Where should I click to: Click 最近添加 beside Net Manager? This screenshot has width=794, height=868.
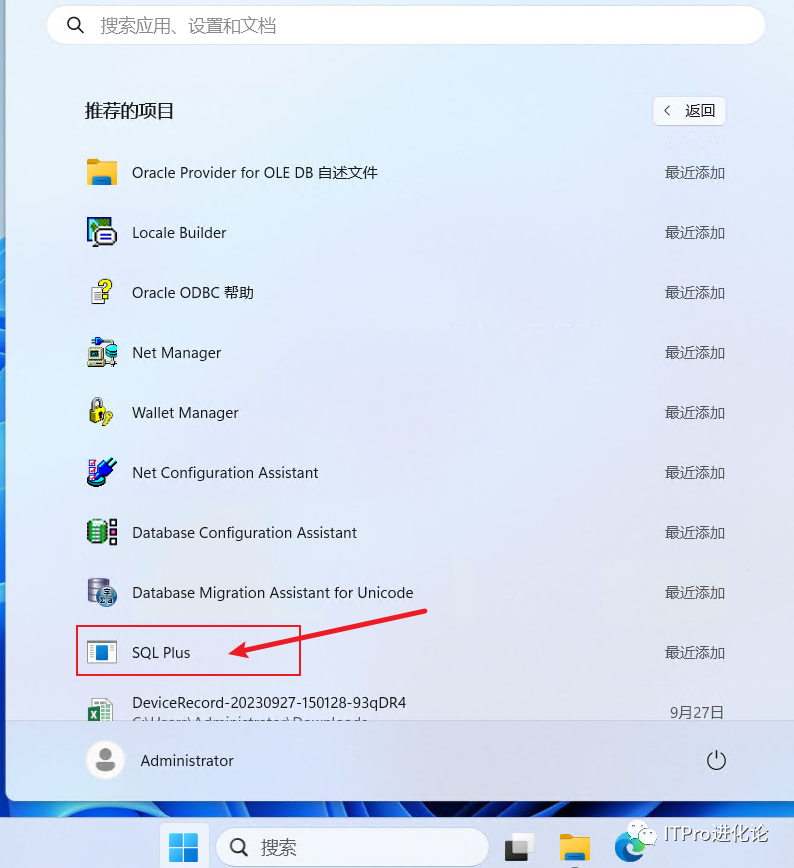coord(694,353)
